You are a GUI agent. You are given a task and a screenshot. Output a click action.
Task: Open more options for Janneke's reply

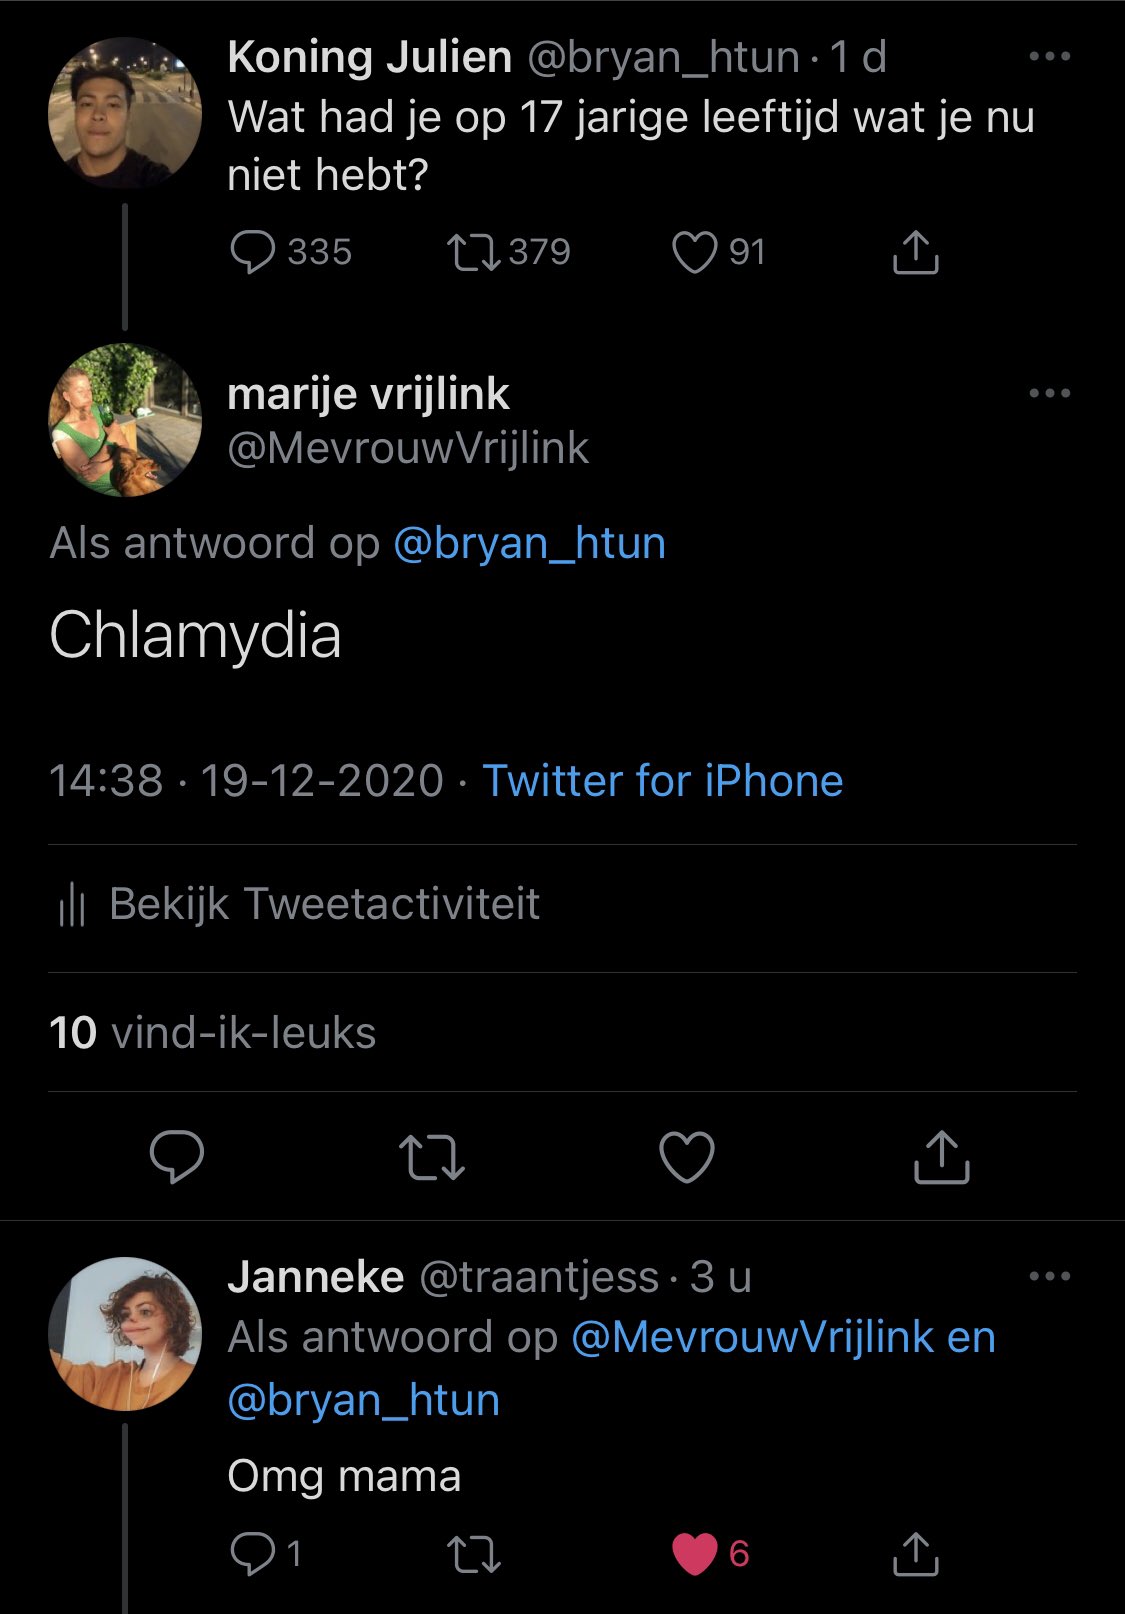(x=1049, y=1277)
